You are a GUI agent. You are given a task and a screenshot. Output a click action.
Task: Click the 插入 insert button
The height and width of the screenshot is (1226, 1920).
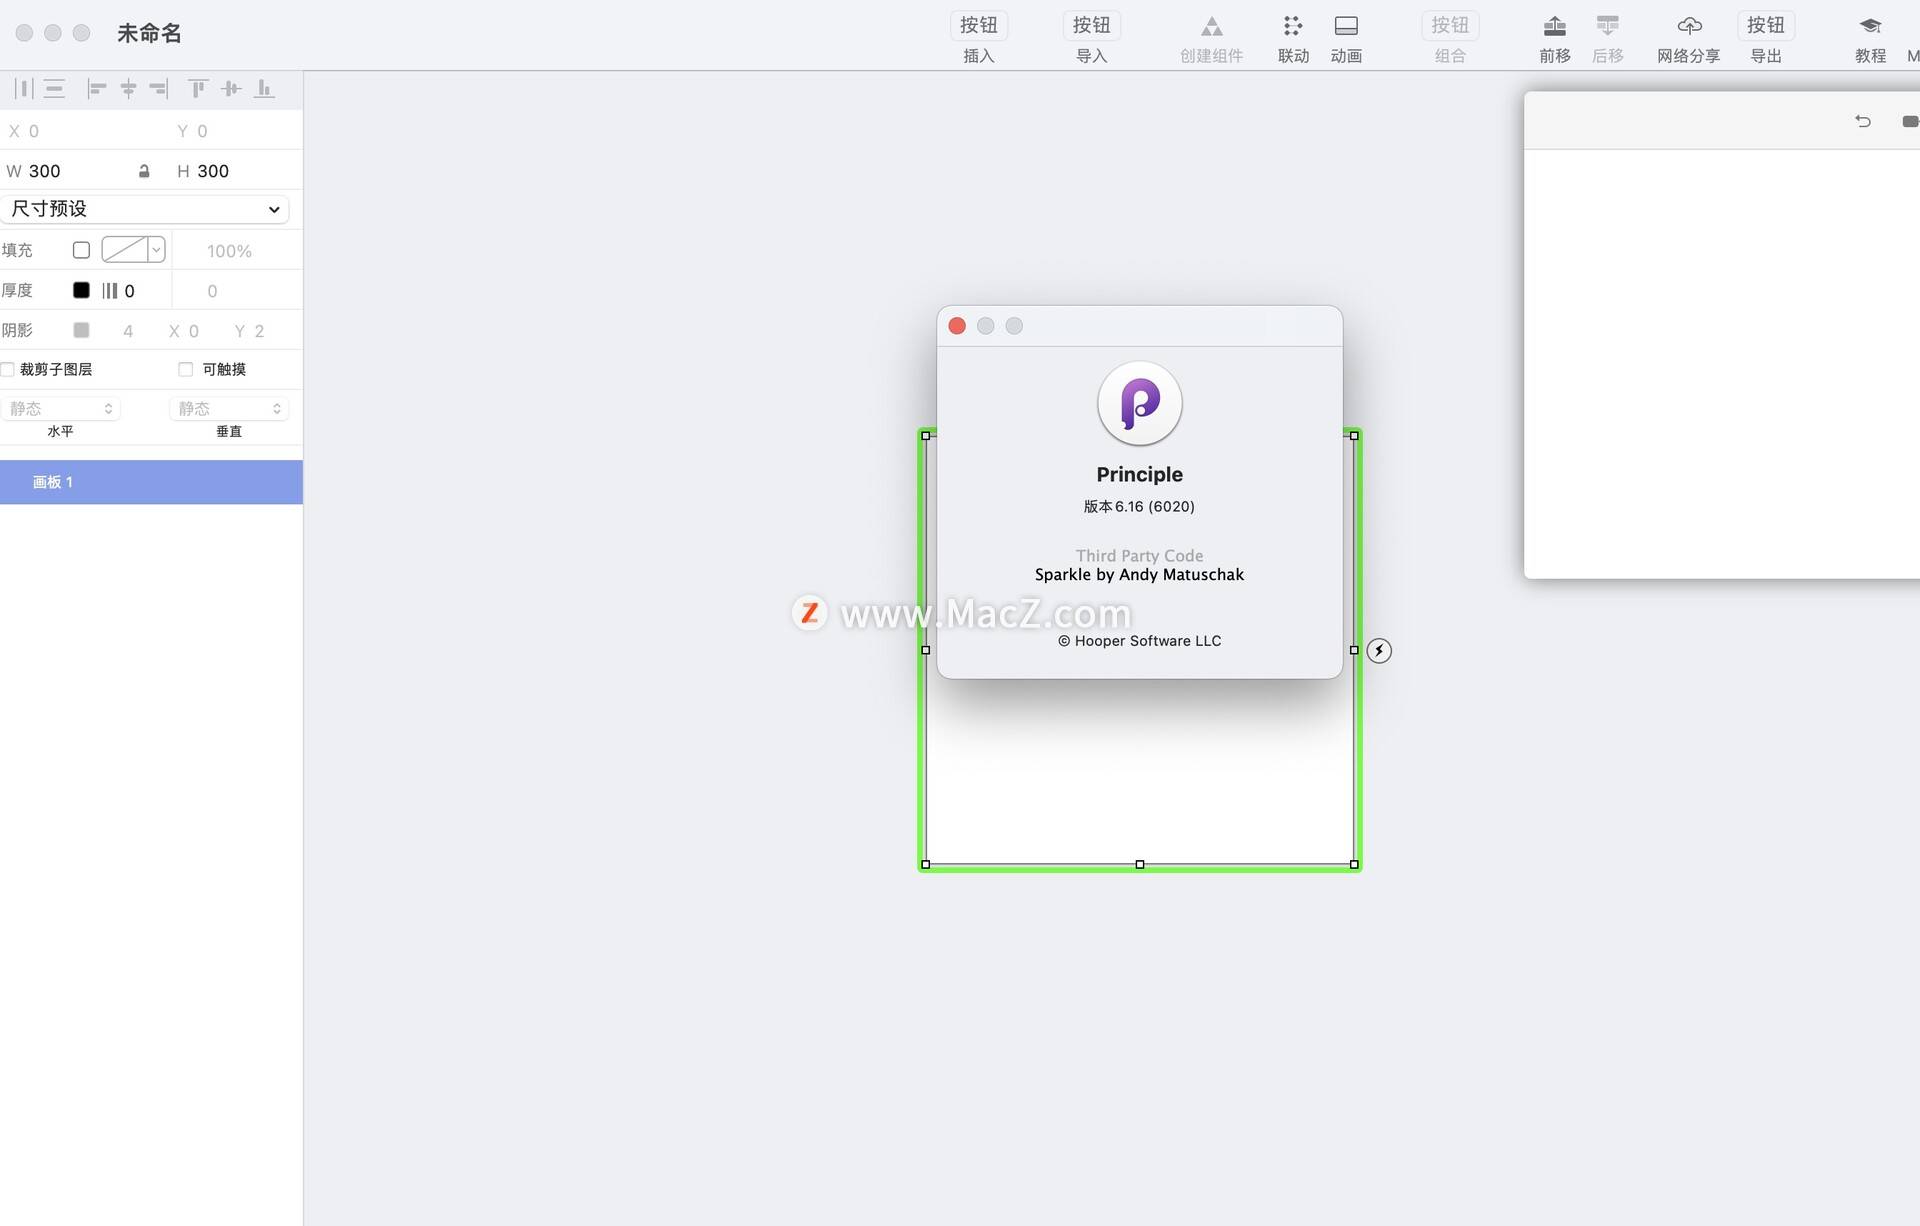click(978, 27)
